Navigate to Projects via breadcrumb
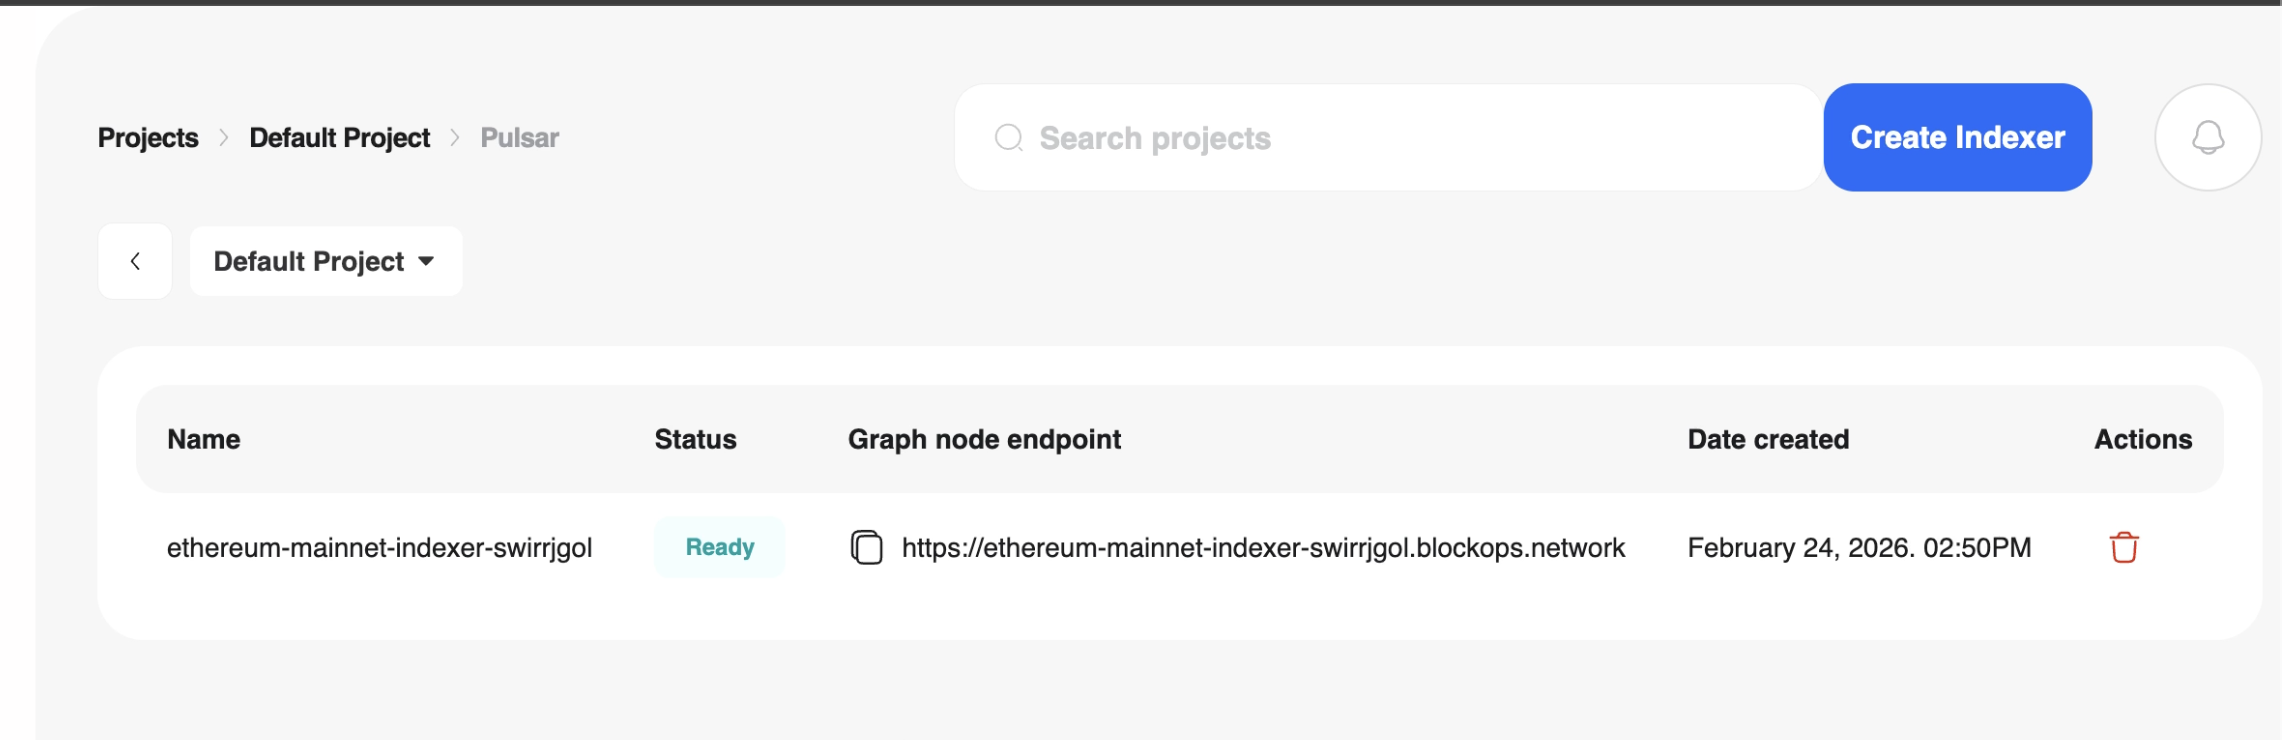Viewport: 2282px width, 740px height. [147, 137]
